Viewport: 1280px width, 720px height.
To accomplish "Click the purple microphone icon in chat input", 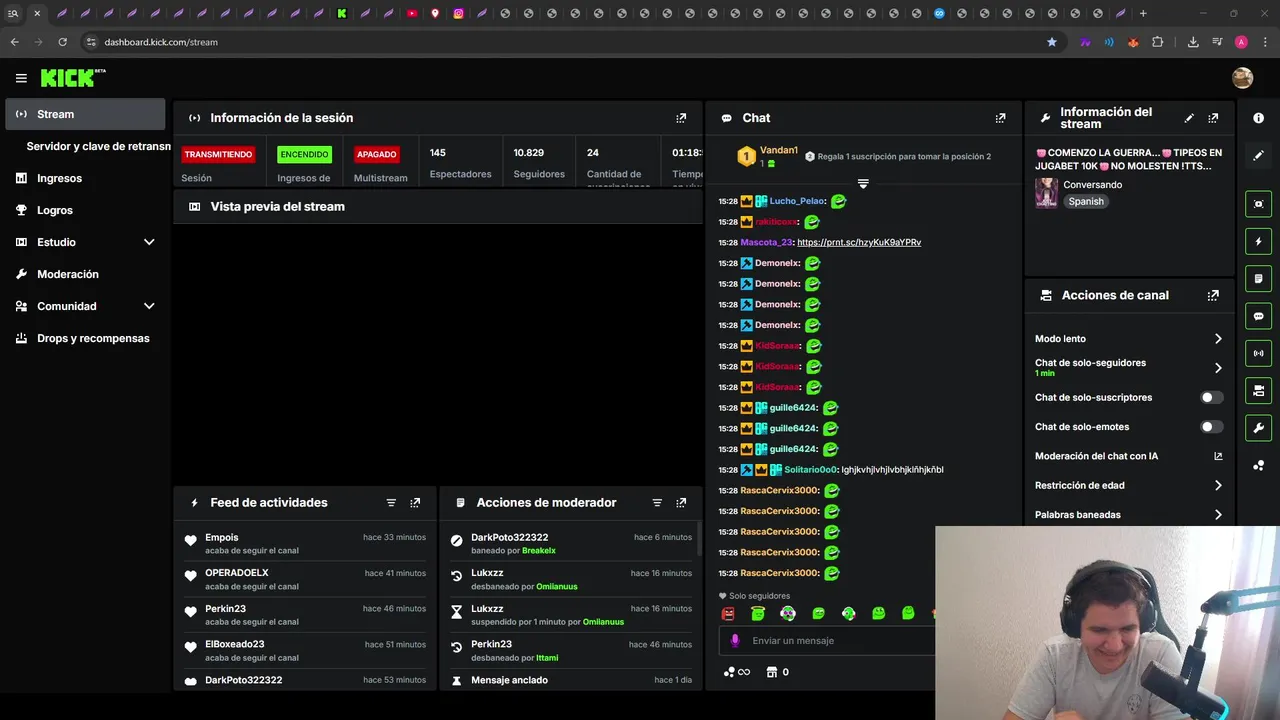I will (x=735, y=640).
